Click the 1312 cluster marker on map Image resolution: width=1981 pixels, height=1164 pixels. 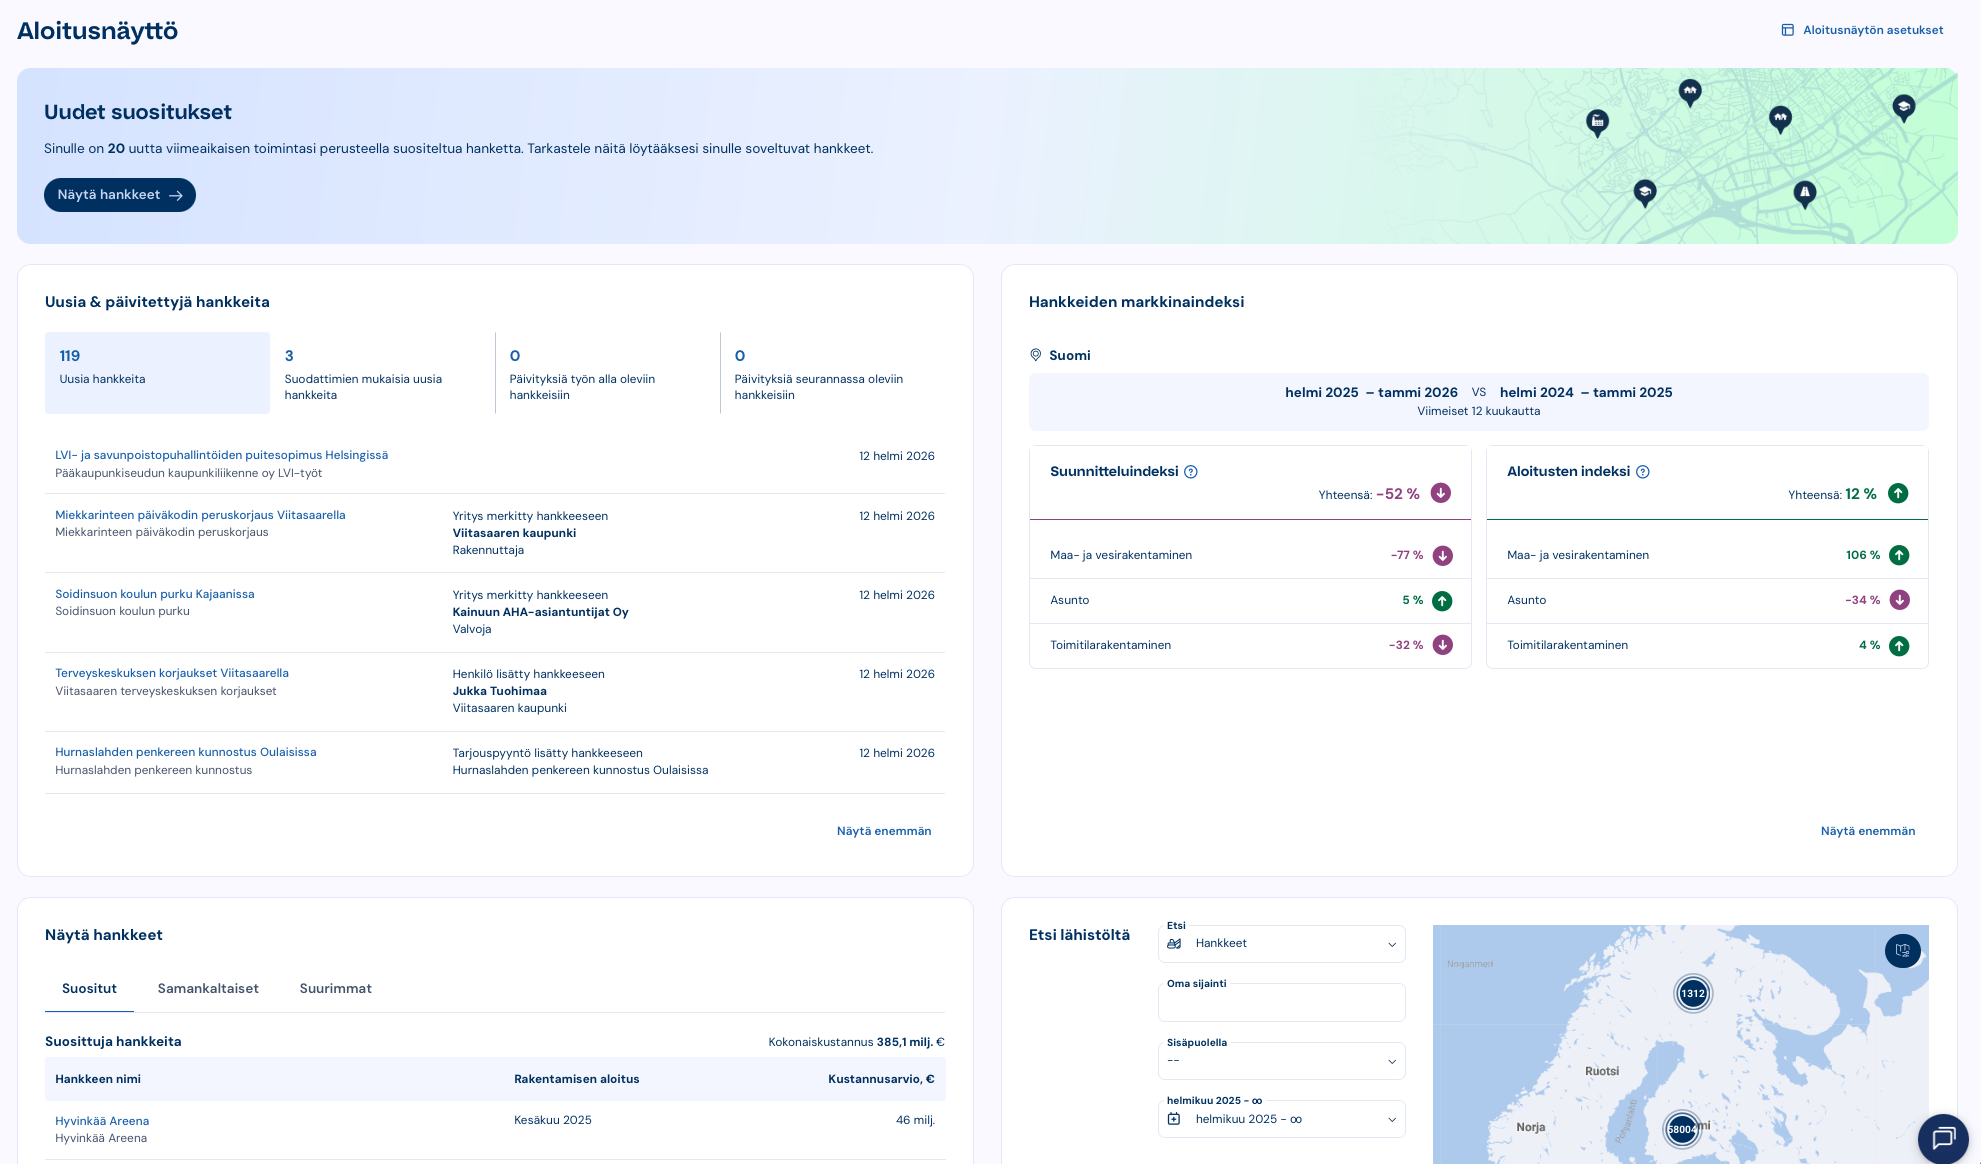(1693, 993)
